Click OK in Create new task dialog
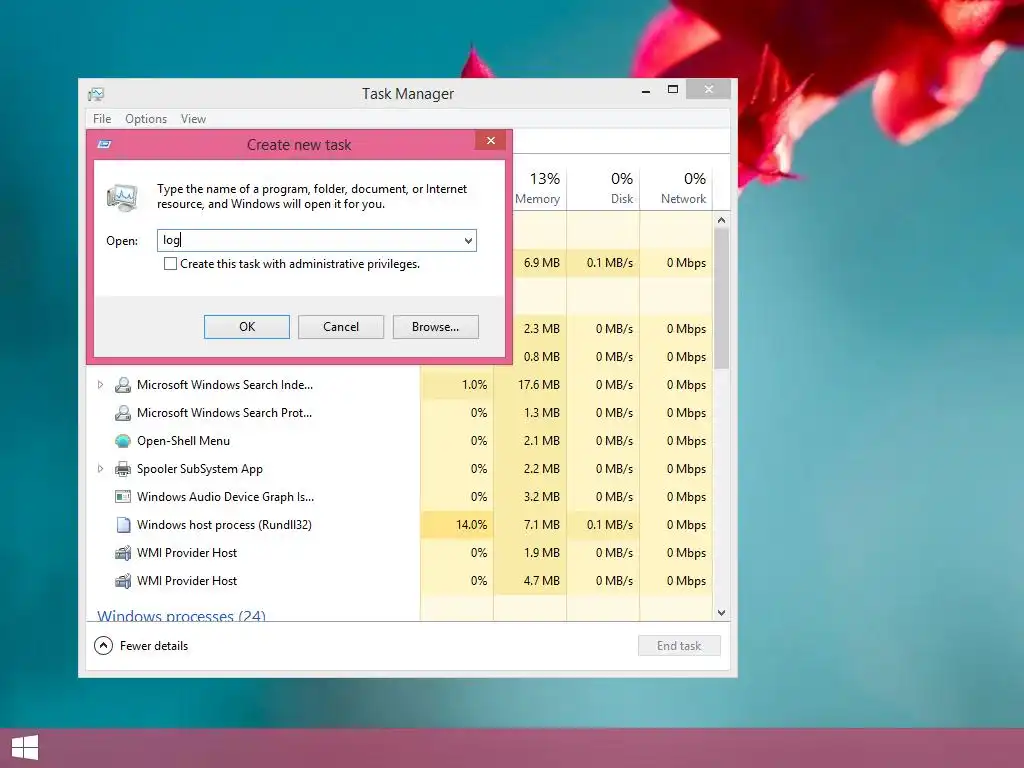This screenshot has height=768, width=1024. point(247,327)
